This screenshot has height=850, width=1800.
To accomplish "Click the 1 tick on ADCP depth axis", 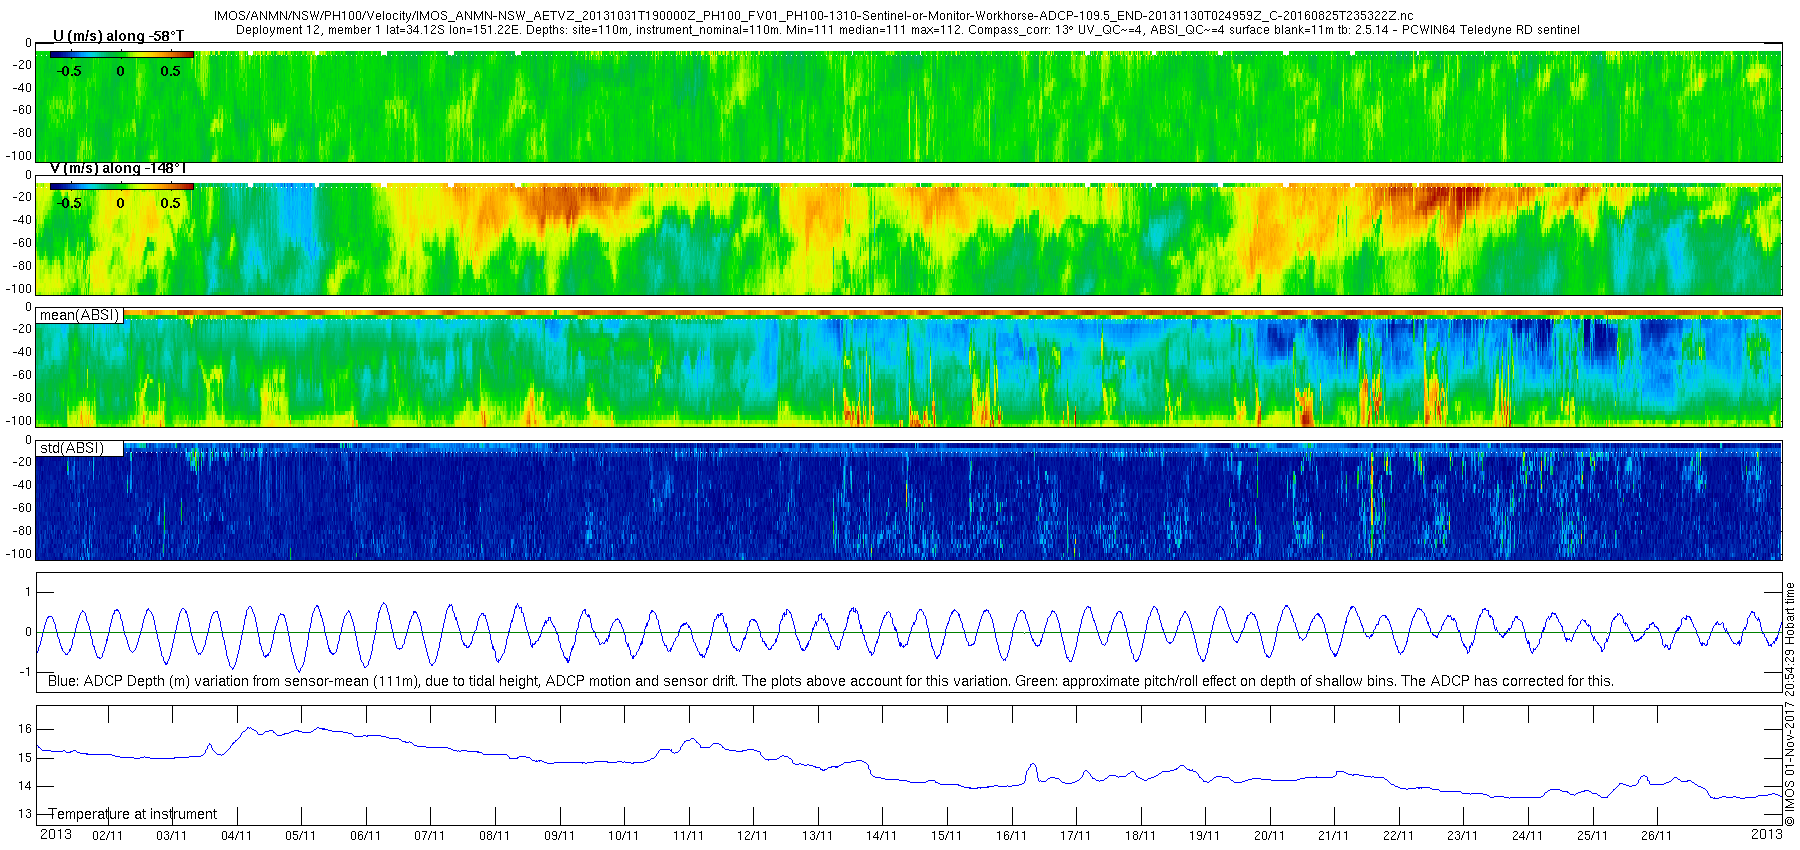I will [x=28, y=592].
